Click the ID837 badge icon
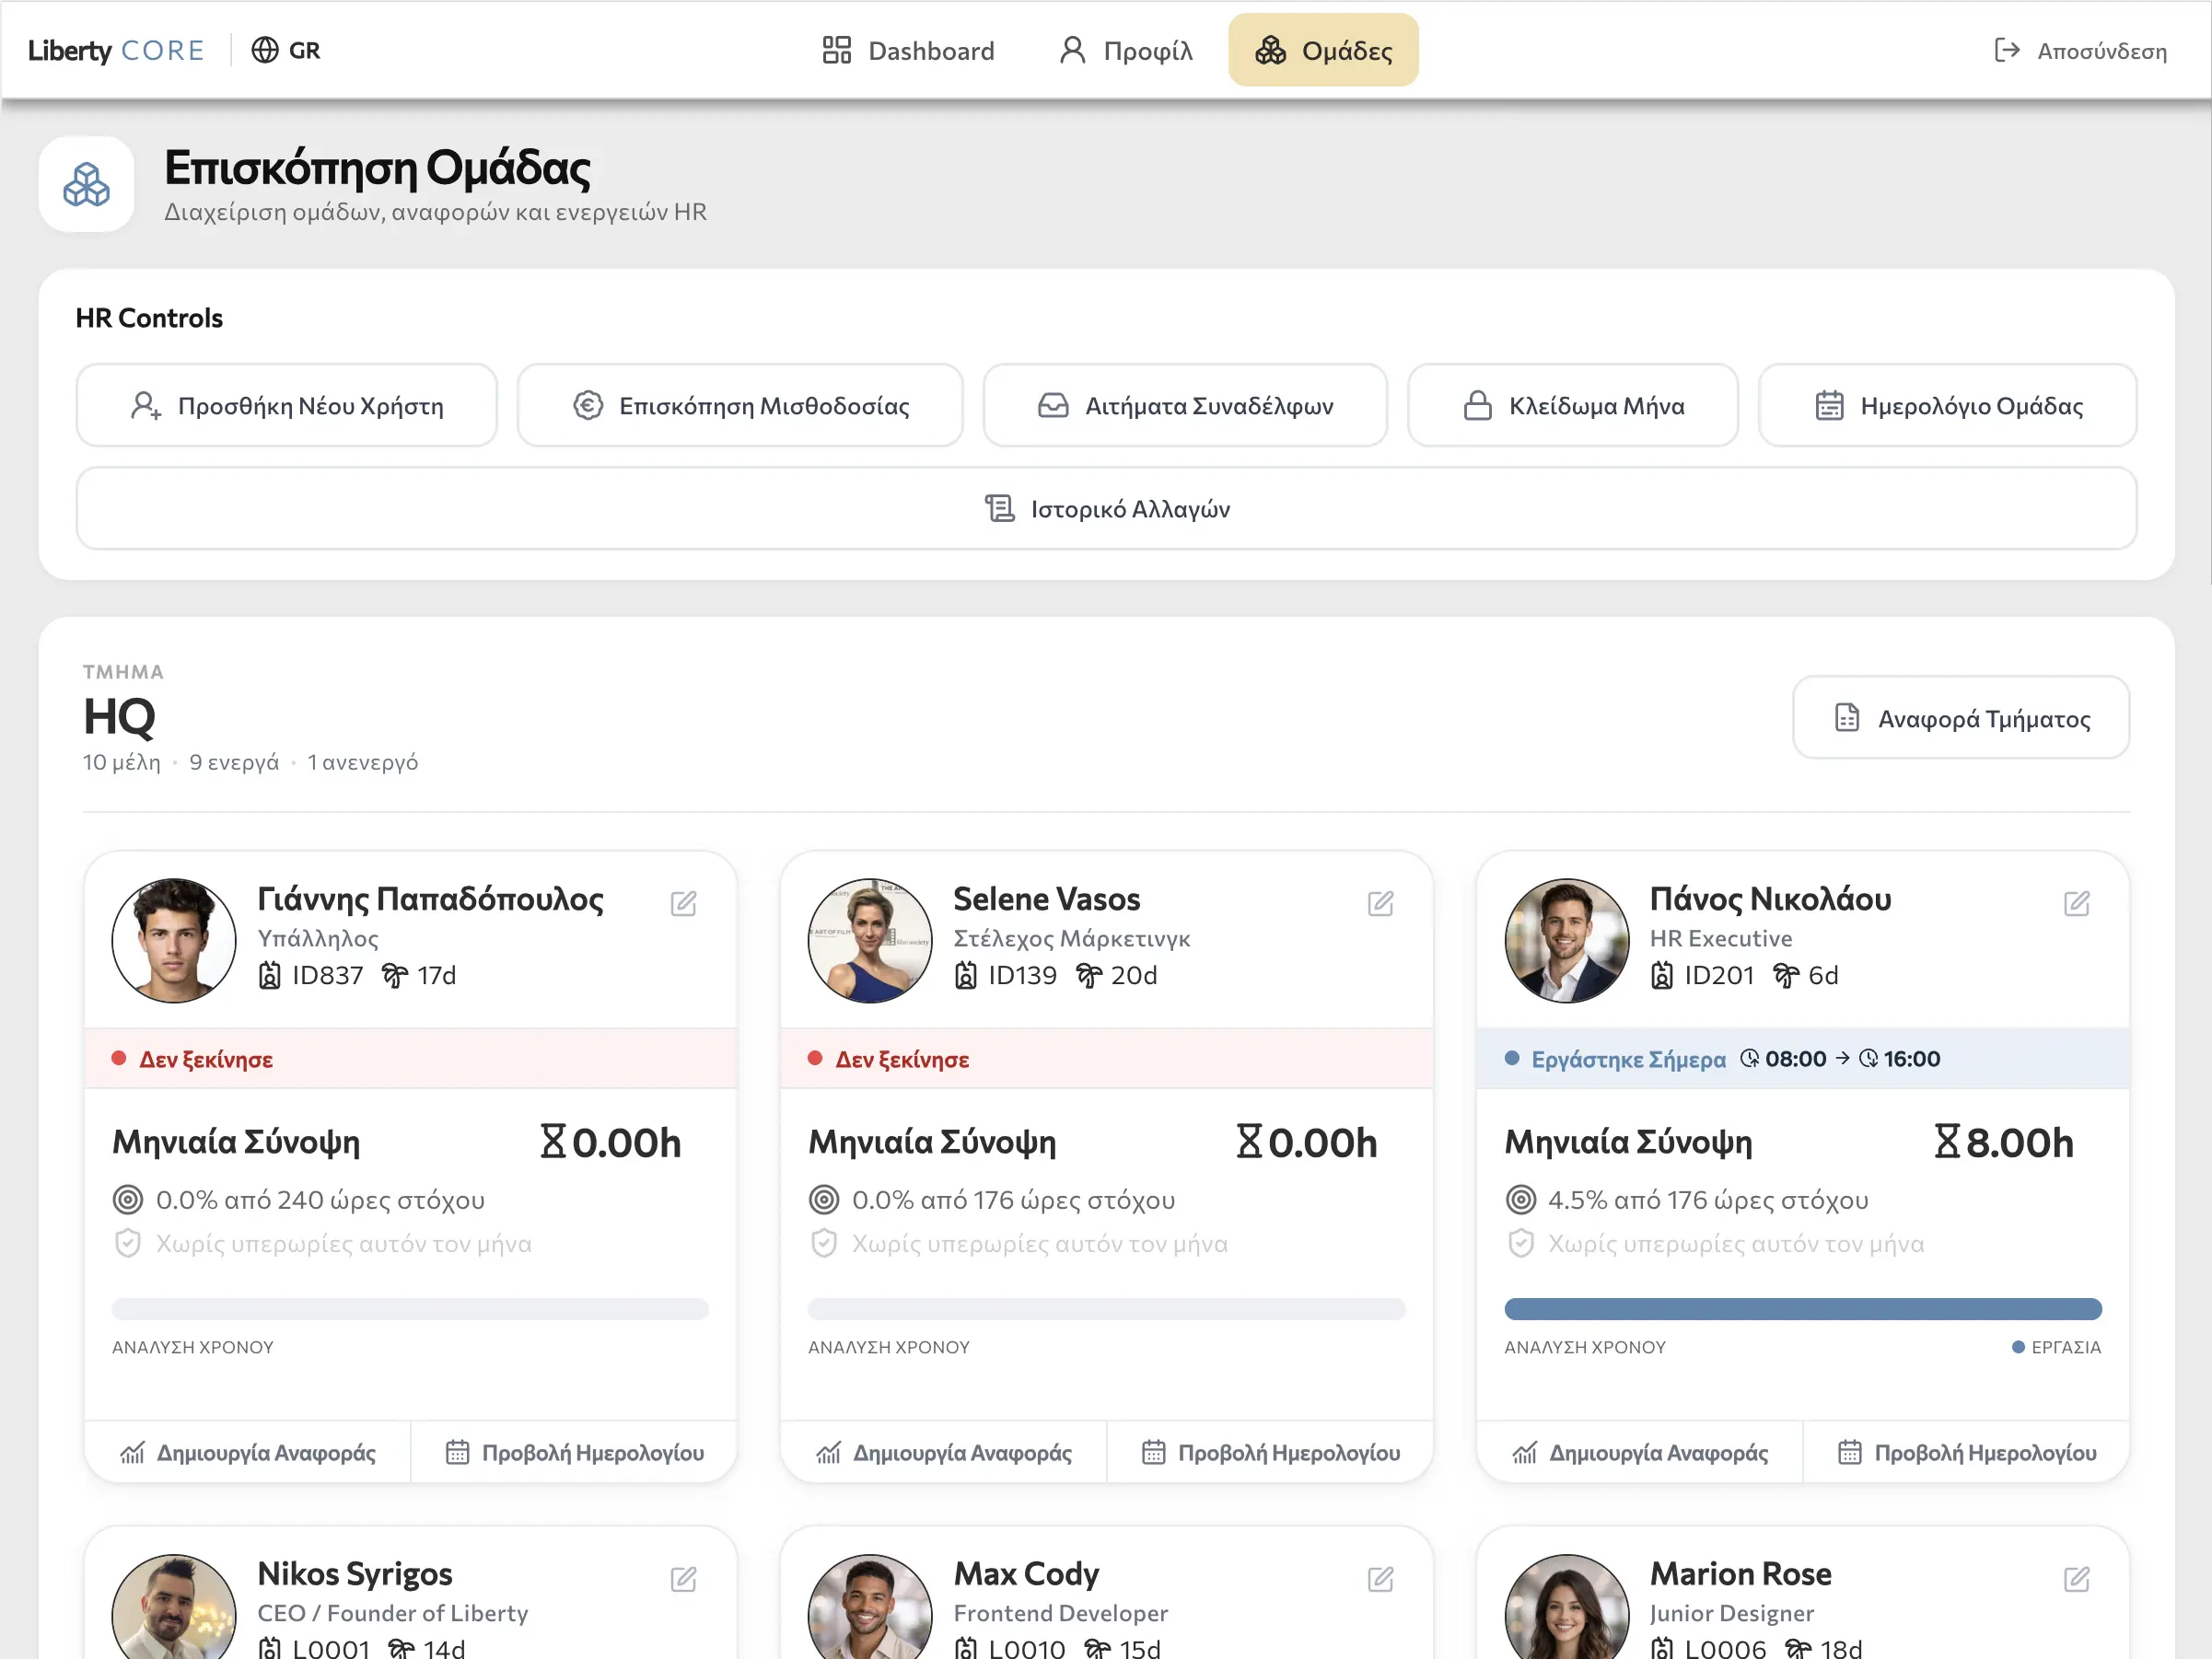The image size is (2212, 1659). (x=270, y=975)
